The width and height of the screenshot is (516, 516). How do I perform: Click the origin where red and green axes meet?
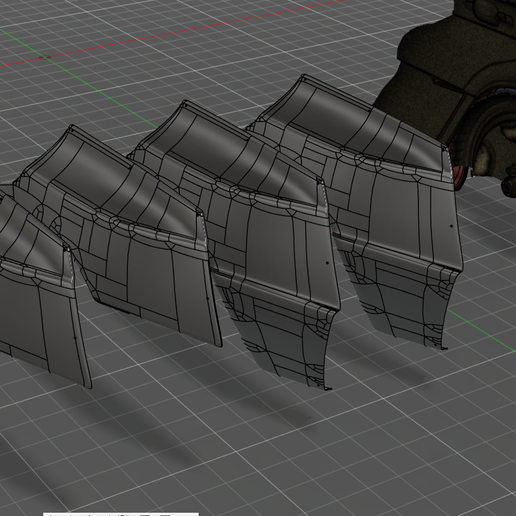click(44, 57)
